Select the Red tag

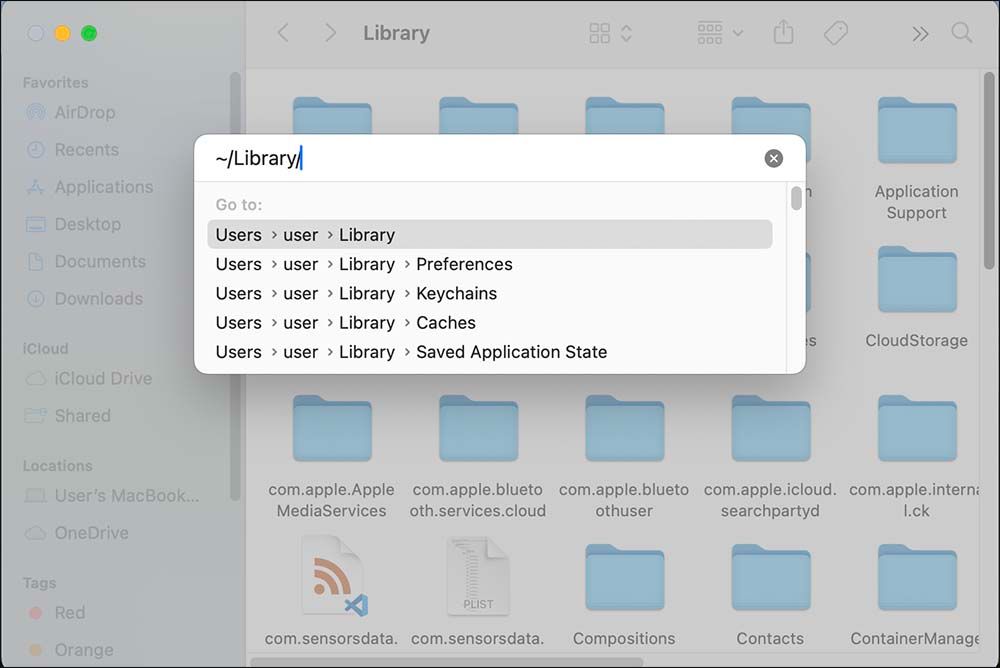tap(56, 612)
